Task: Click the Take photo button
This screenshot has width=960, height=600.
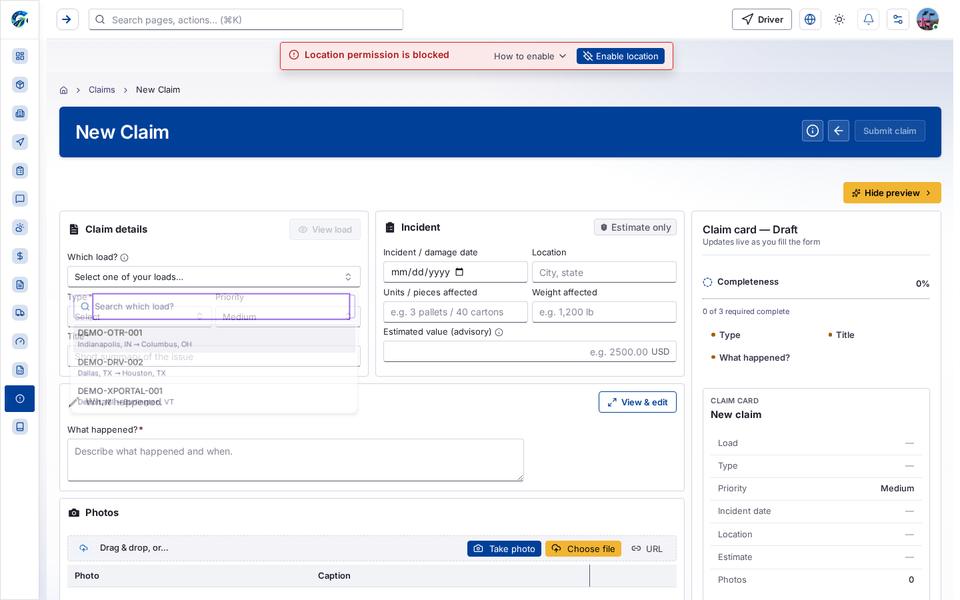Action: (x=504, y=549)
